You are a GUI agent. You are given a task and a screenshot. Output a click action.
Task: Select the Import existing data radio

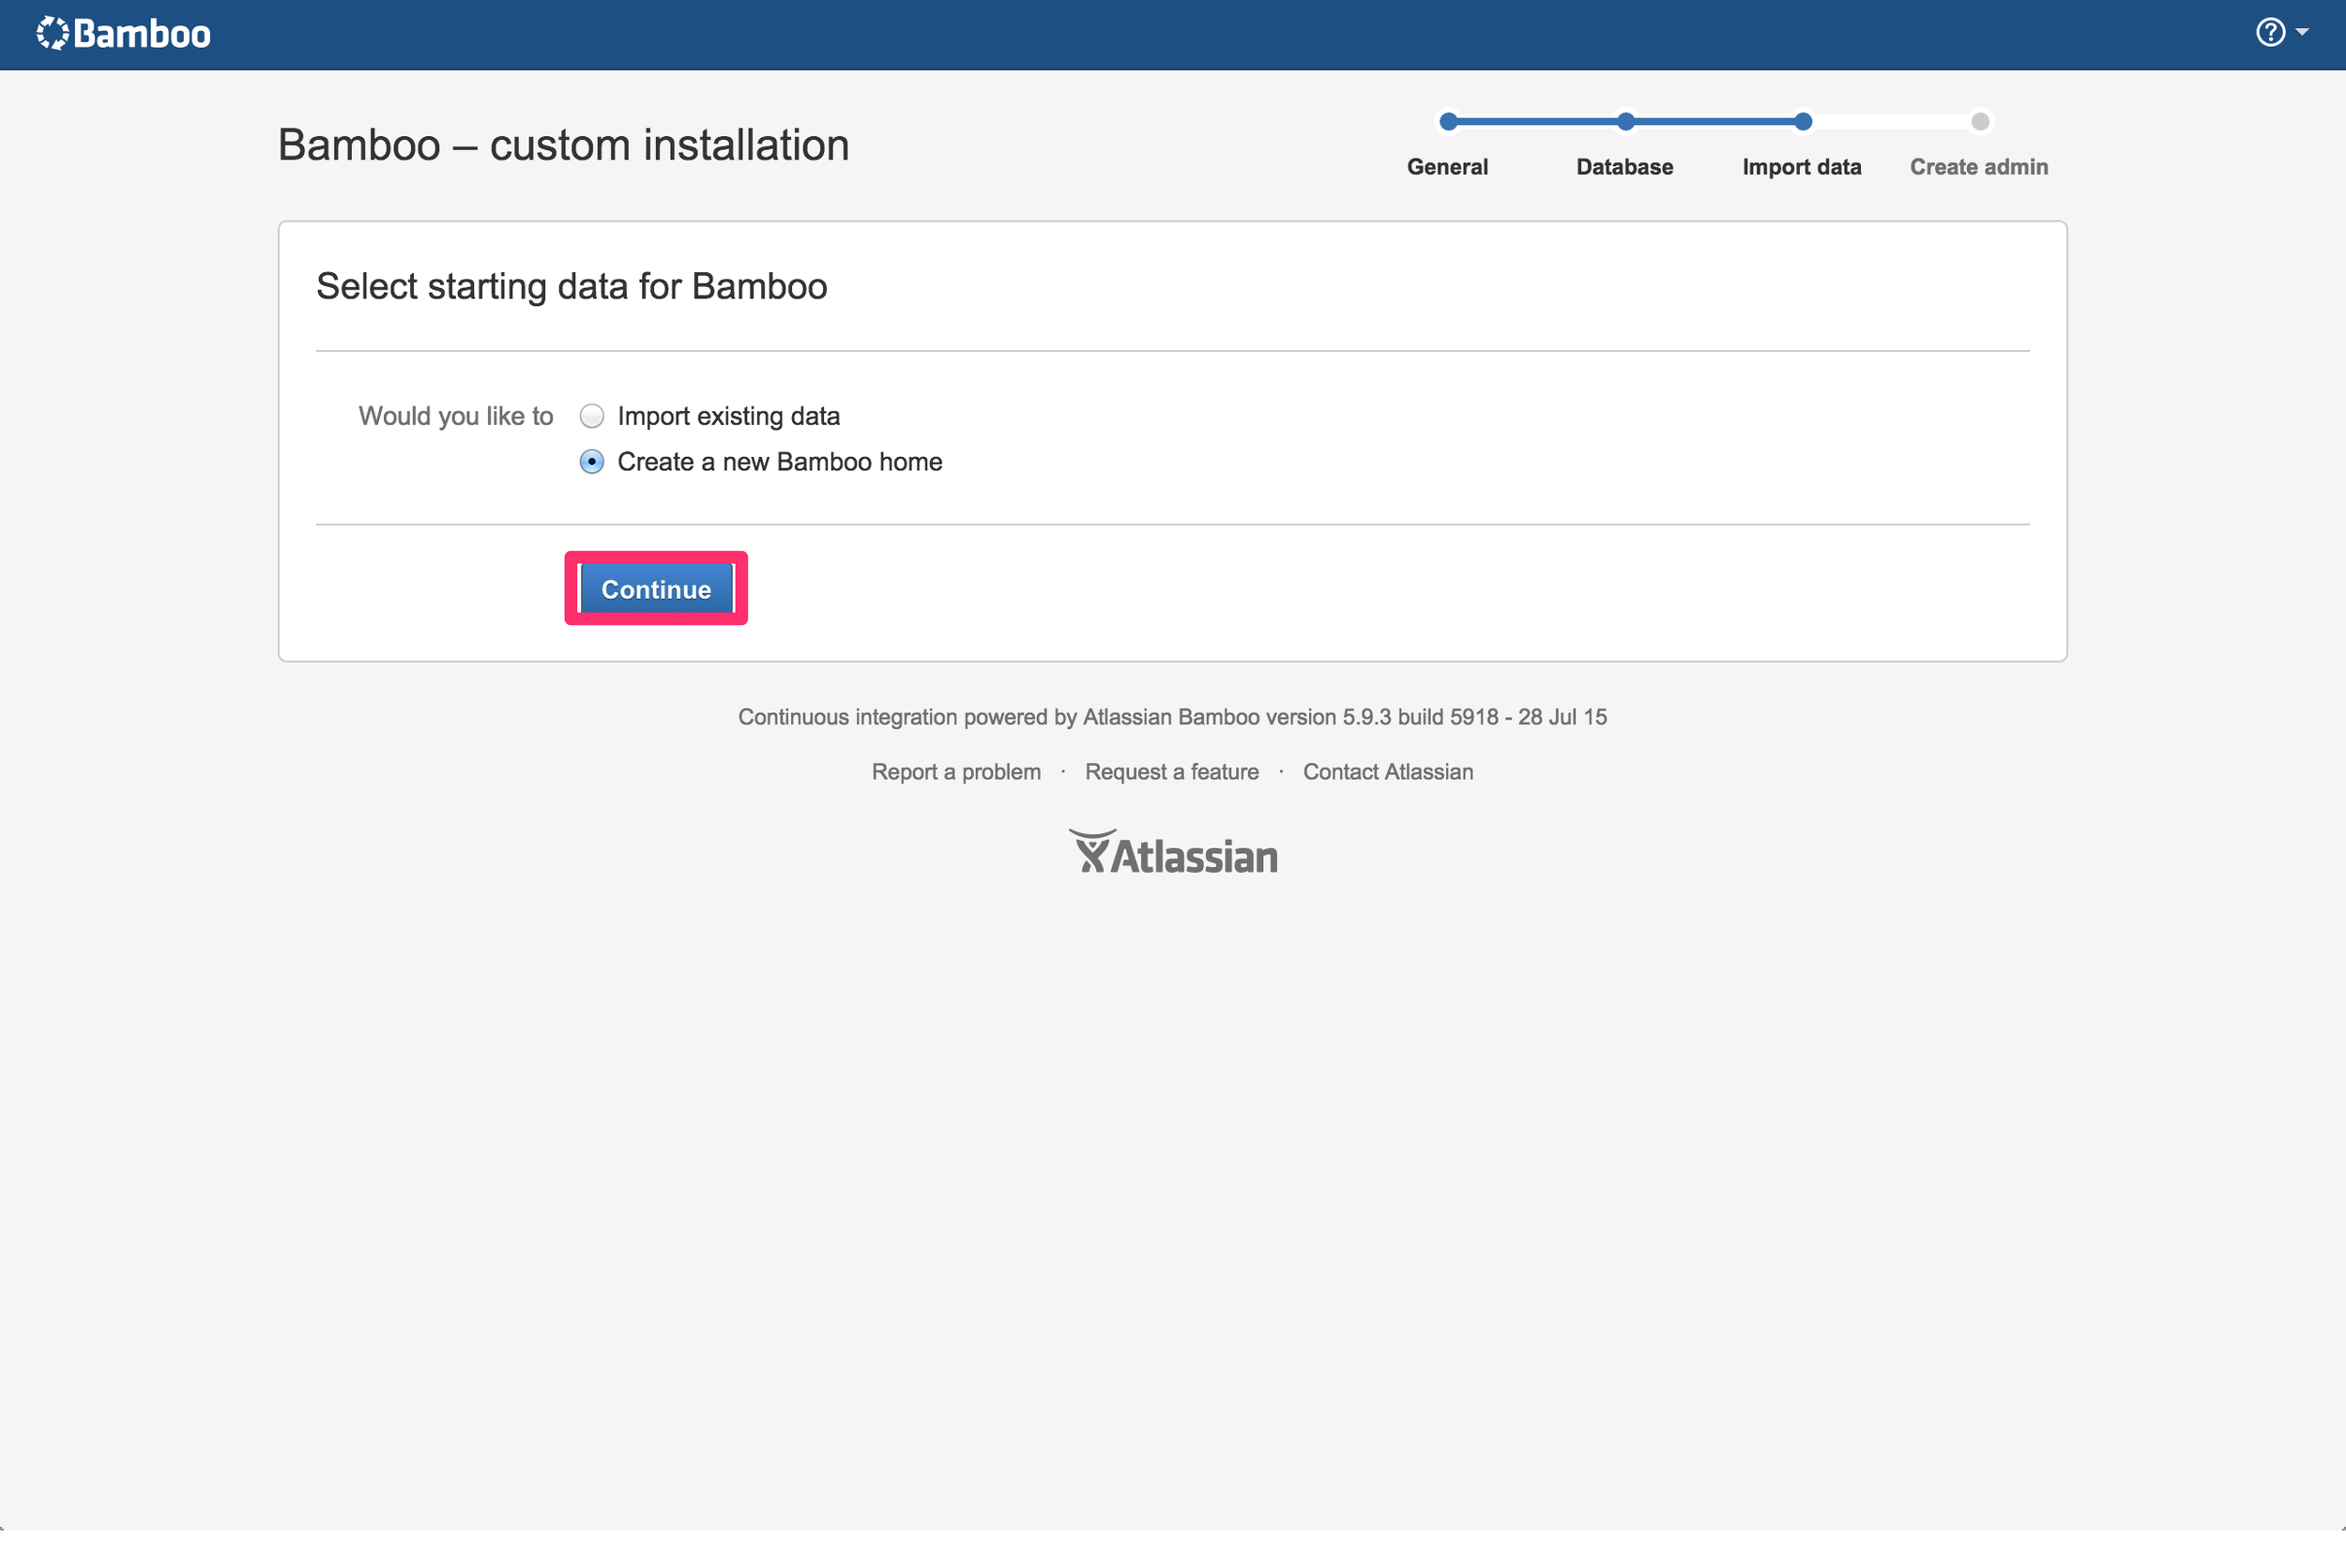point(592,416)
